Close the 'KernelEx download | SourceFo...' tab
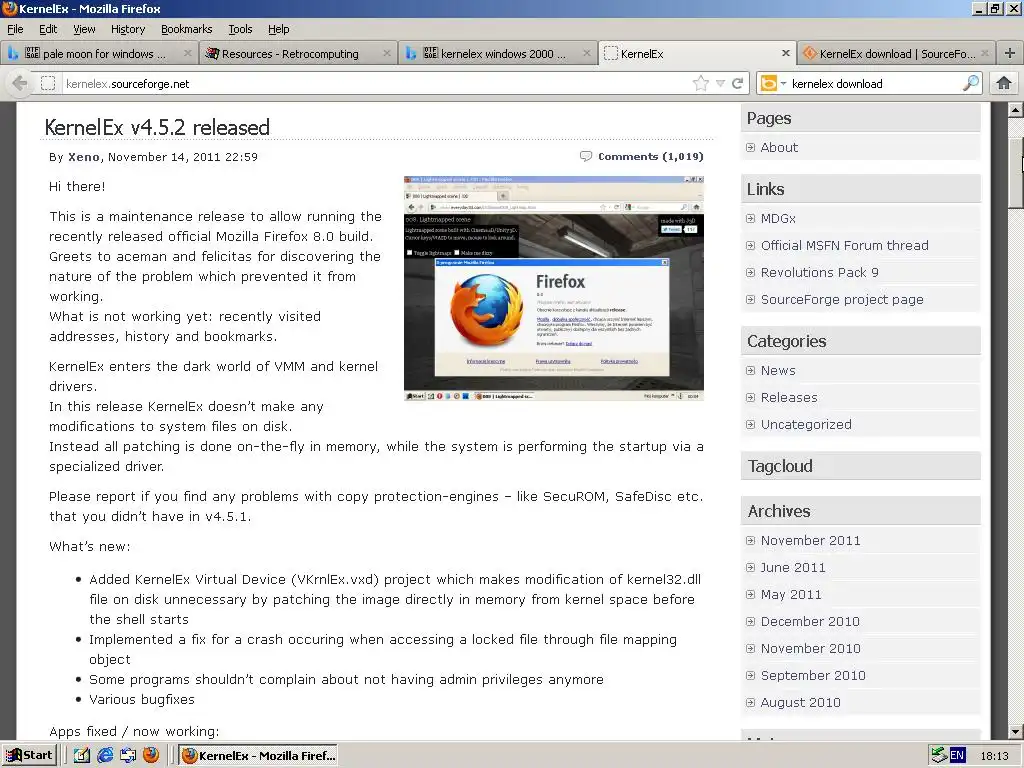The width and height of the screenshot is (1024, 768). pyautogui.click(x=985, y=53)
